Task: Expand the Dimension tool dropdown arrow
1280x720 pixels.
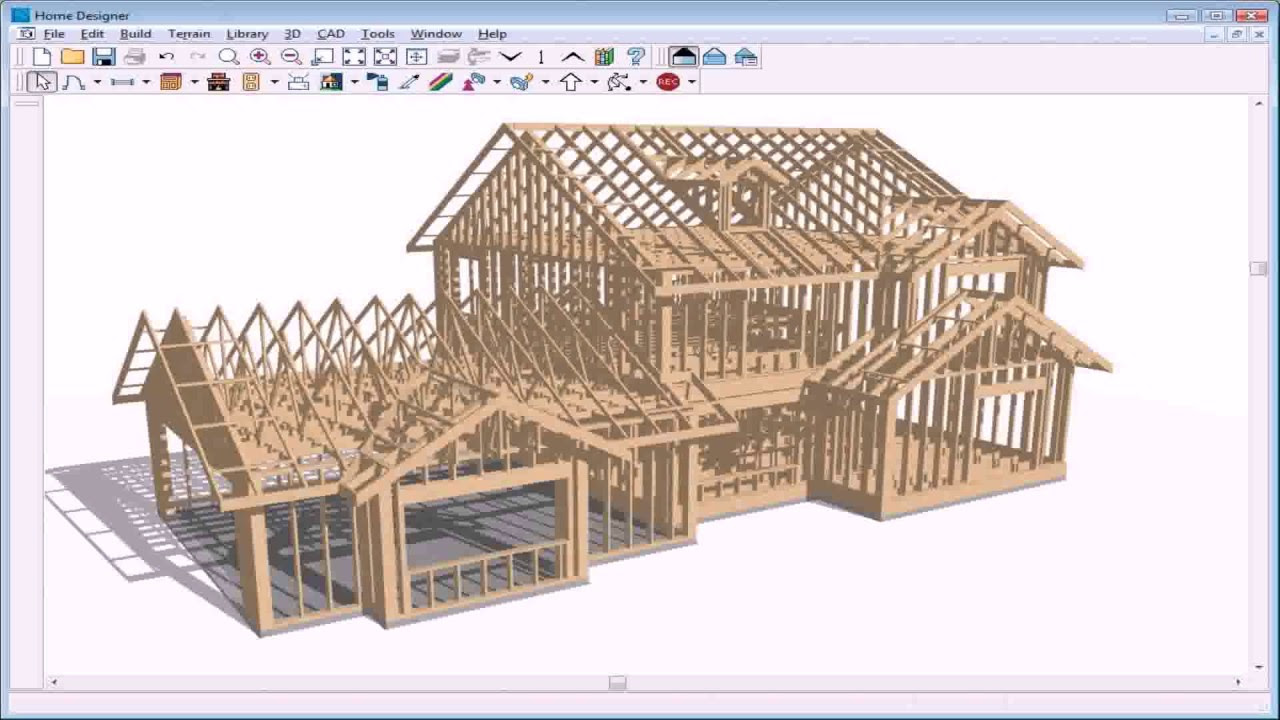Action: [146, 82]
